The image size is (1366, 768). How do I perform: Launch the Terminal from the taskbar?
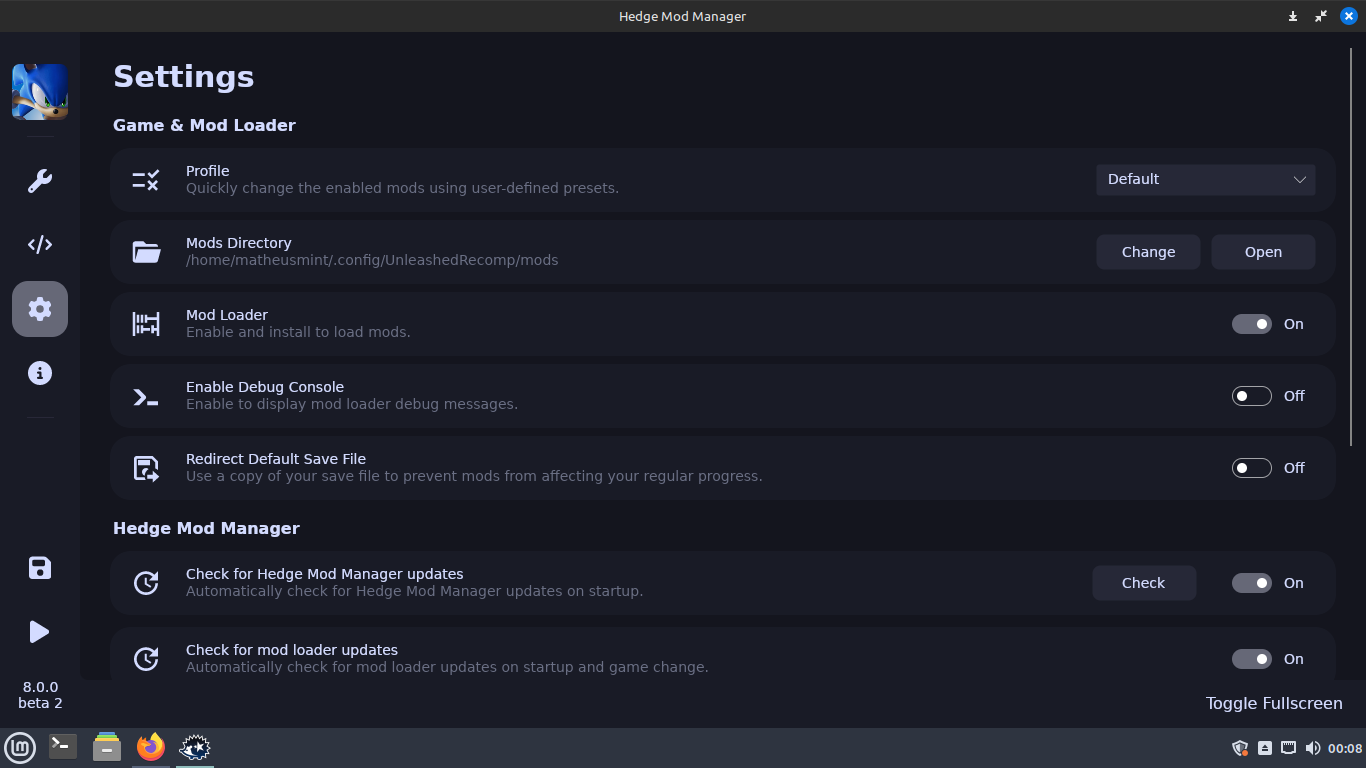click(x=63, y=746)
